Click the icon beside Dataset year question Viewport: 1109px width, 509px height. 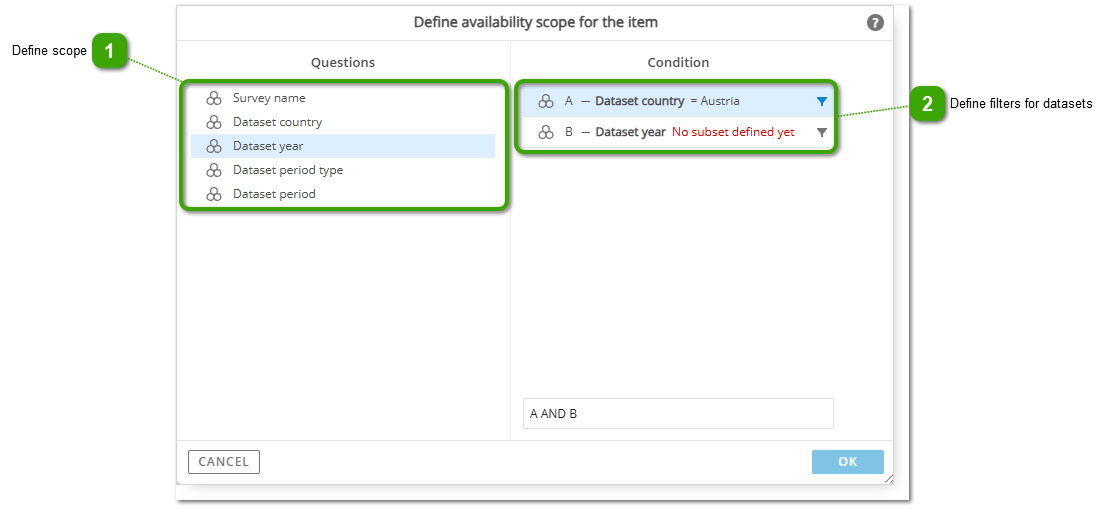point(214,146)
